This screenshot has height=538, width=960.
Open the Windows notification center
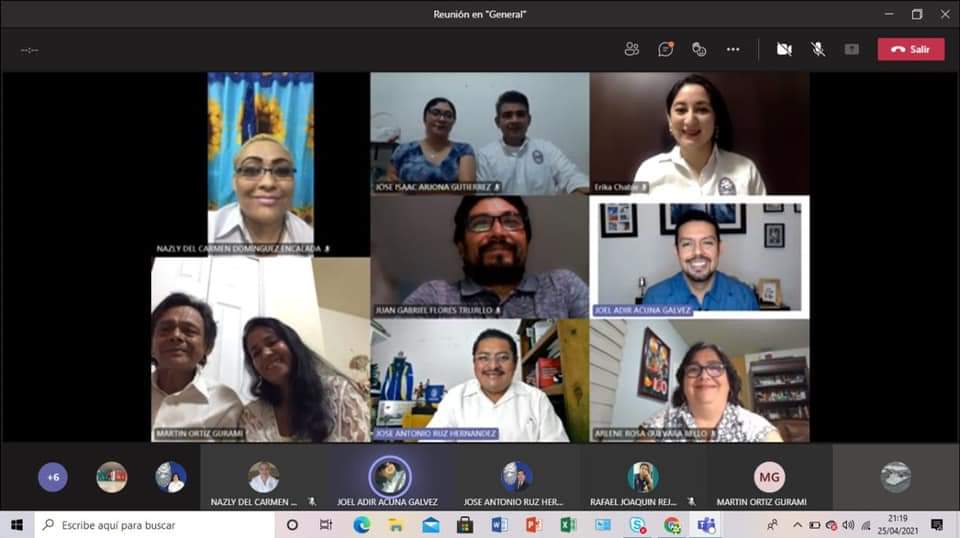pos(937,525)
